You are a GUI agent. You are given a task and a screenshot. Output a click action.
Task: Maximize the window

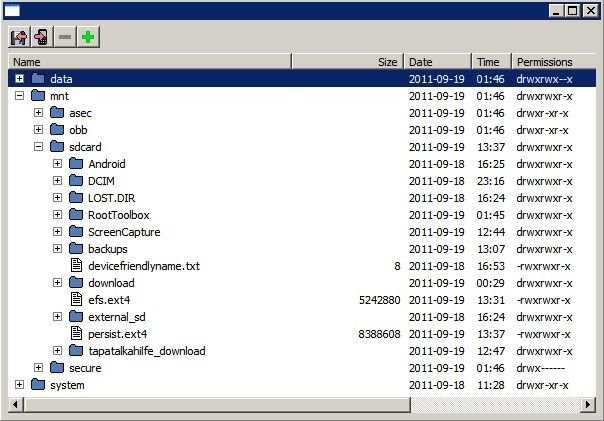(573, 10)
